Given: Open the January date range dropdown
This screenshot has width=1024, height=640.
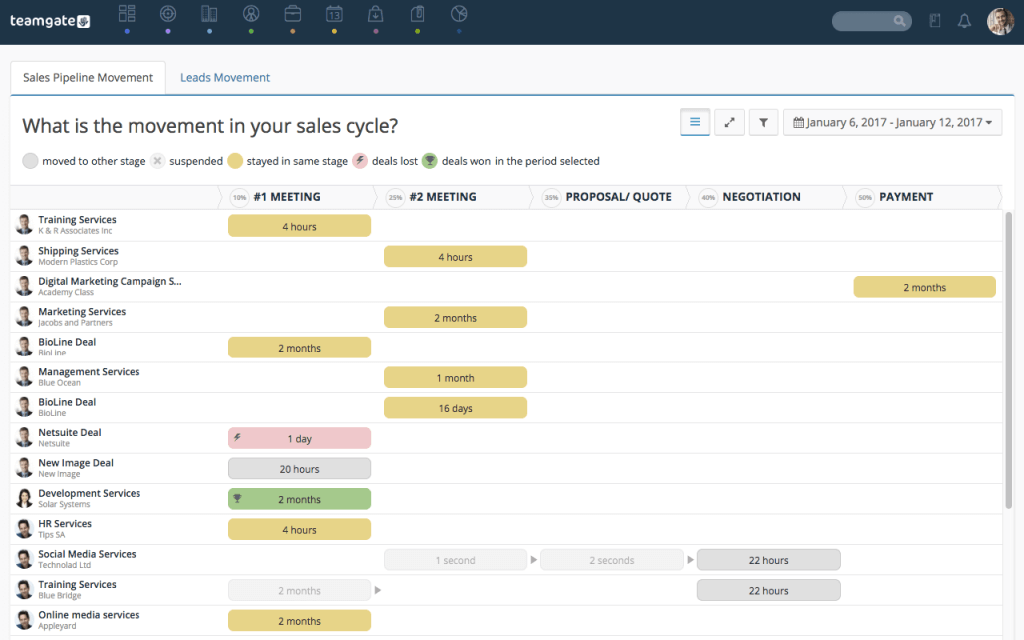Looking at the screenshot, I should [893, 121].
